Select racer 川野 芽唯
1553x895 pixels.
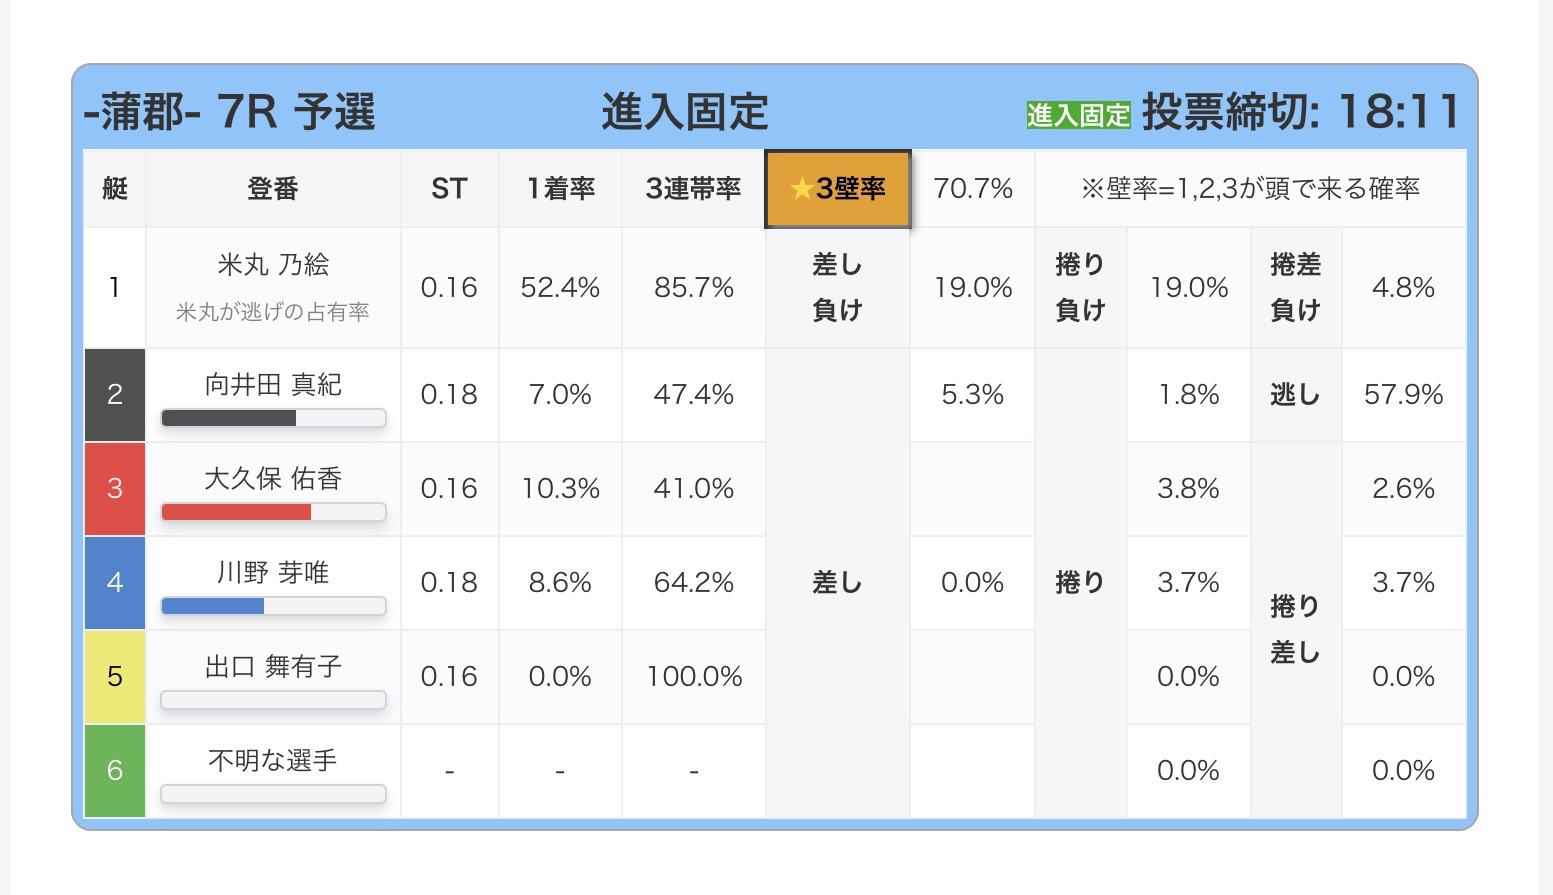point(273,573)
